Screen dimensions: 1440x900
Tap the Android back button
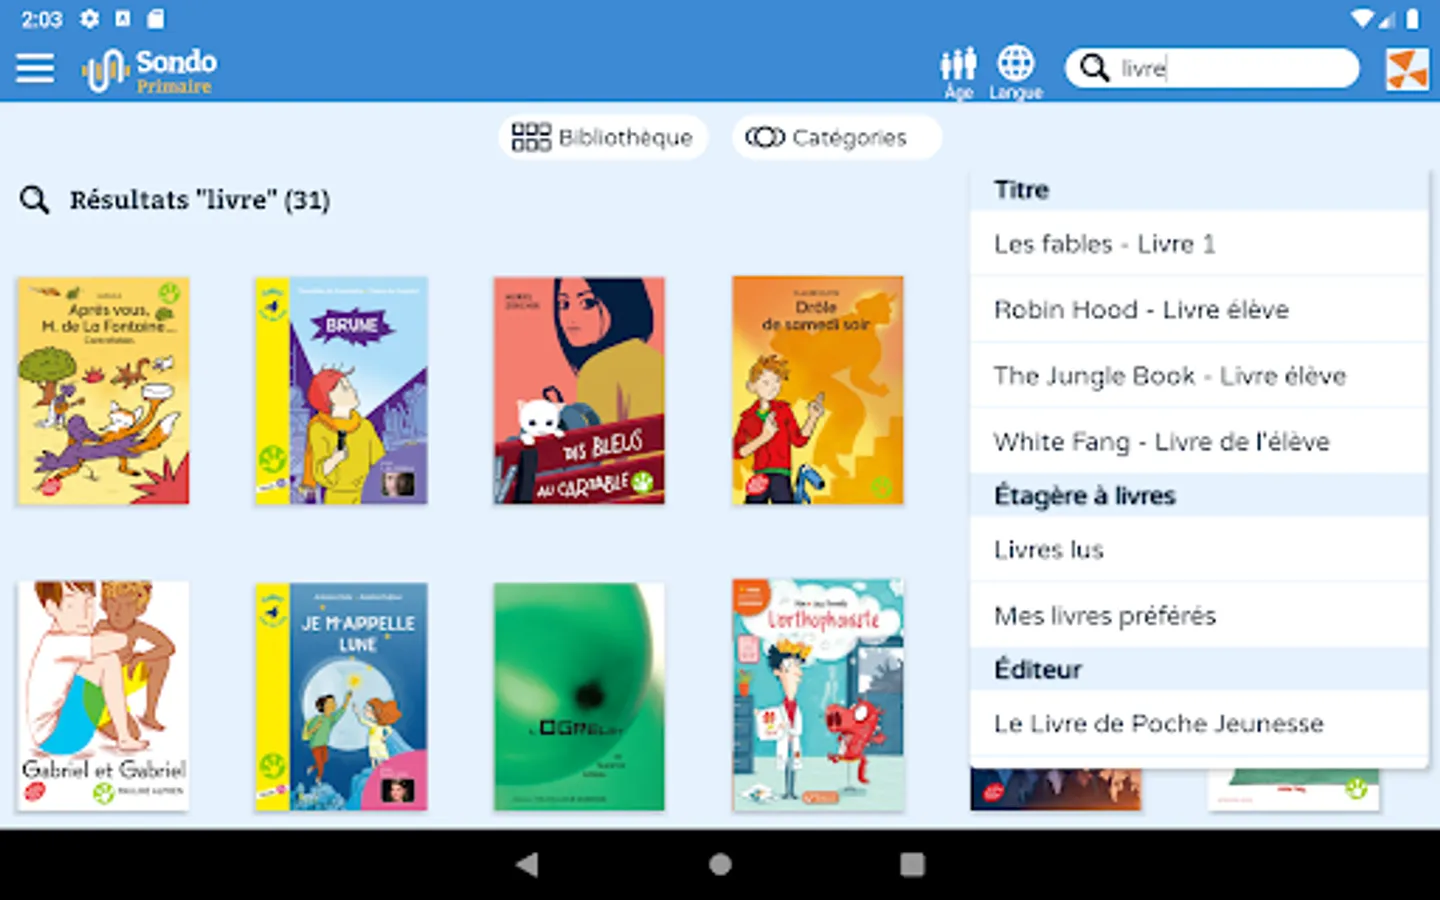[x=527, y=865]
